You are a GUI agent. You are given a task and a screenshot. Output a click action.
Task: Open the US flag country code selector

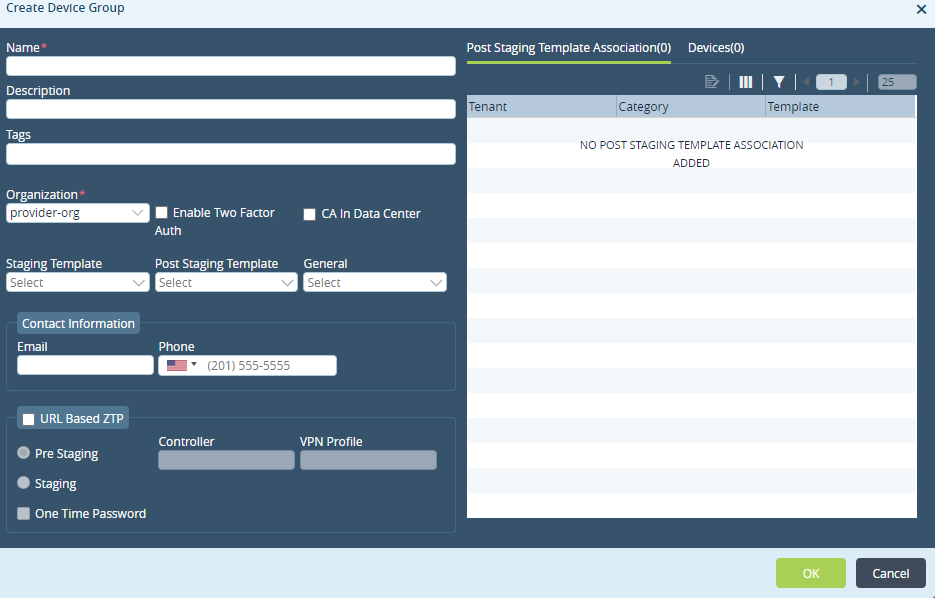pos(181,366)
